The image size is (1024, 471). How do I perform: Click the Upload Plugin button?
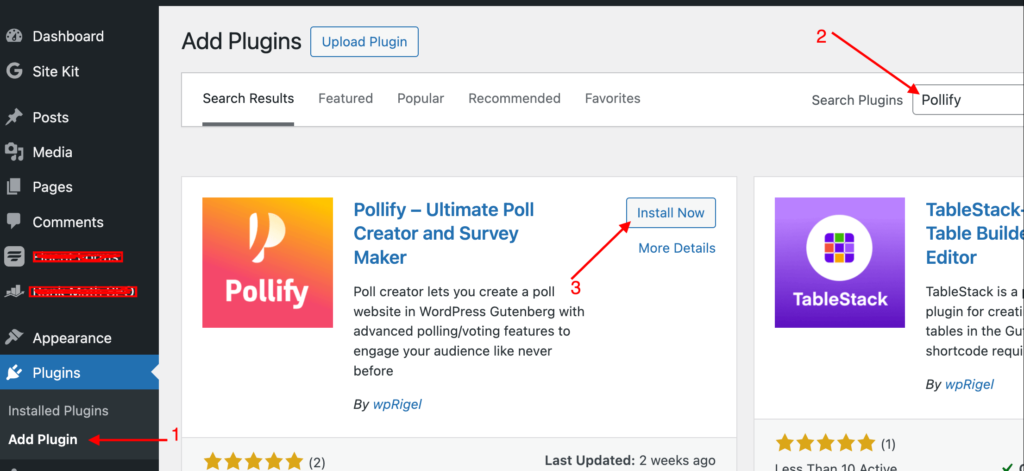(364, 42)
